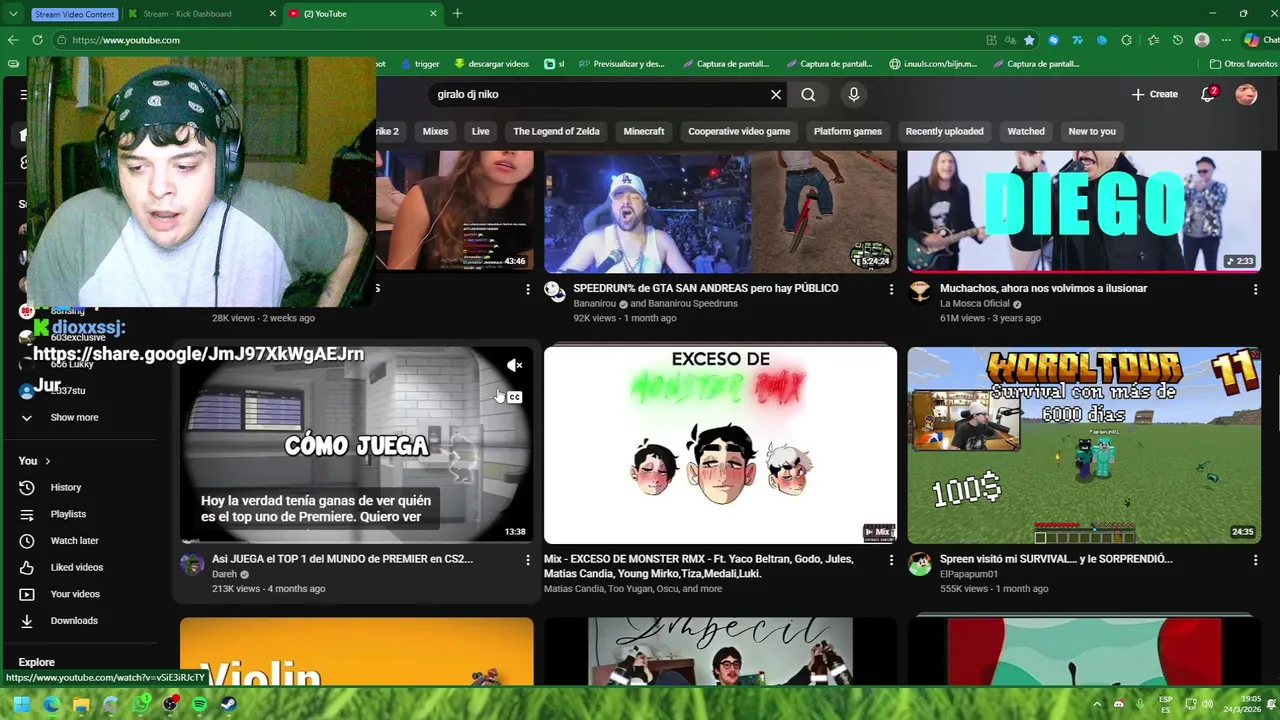1280x720 pixels.
Task: Switch to Kick Dashboard tab
Action: pos(200,14)
